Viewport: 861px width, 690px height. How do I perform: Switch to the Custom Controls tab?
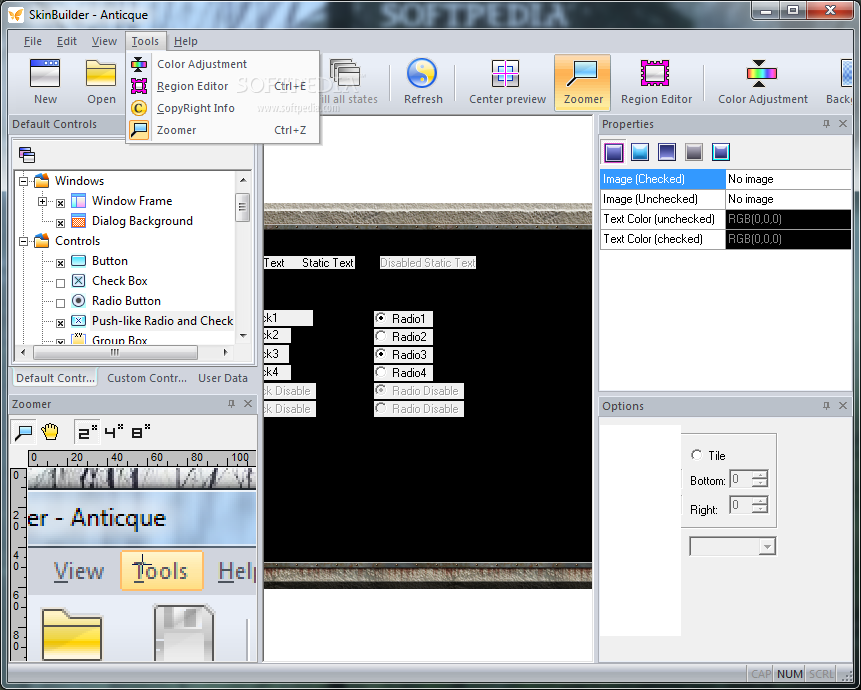coord(147,378)
